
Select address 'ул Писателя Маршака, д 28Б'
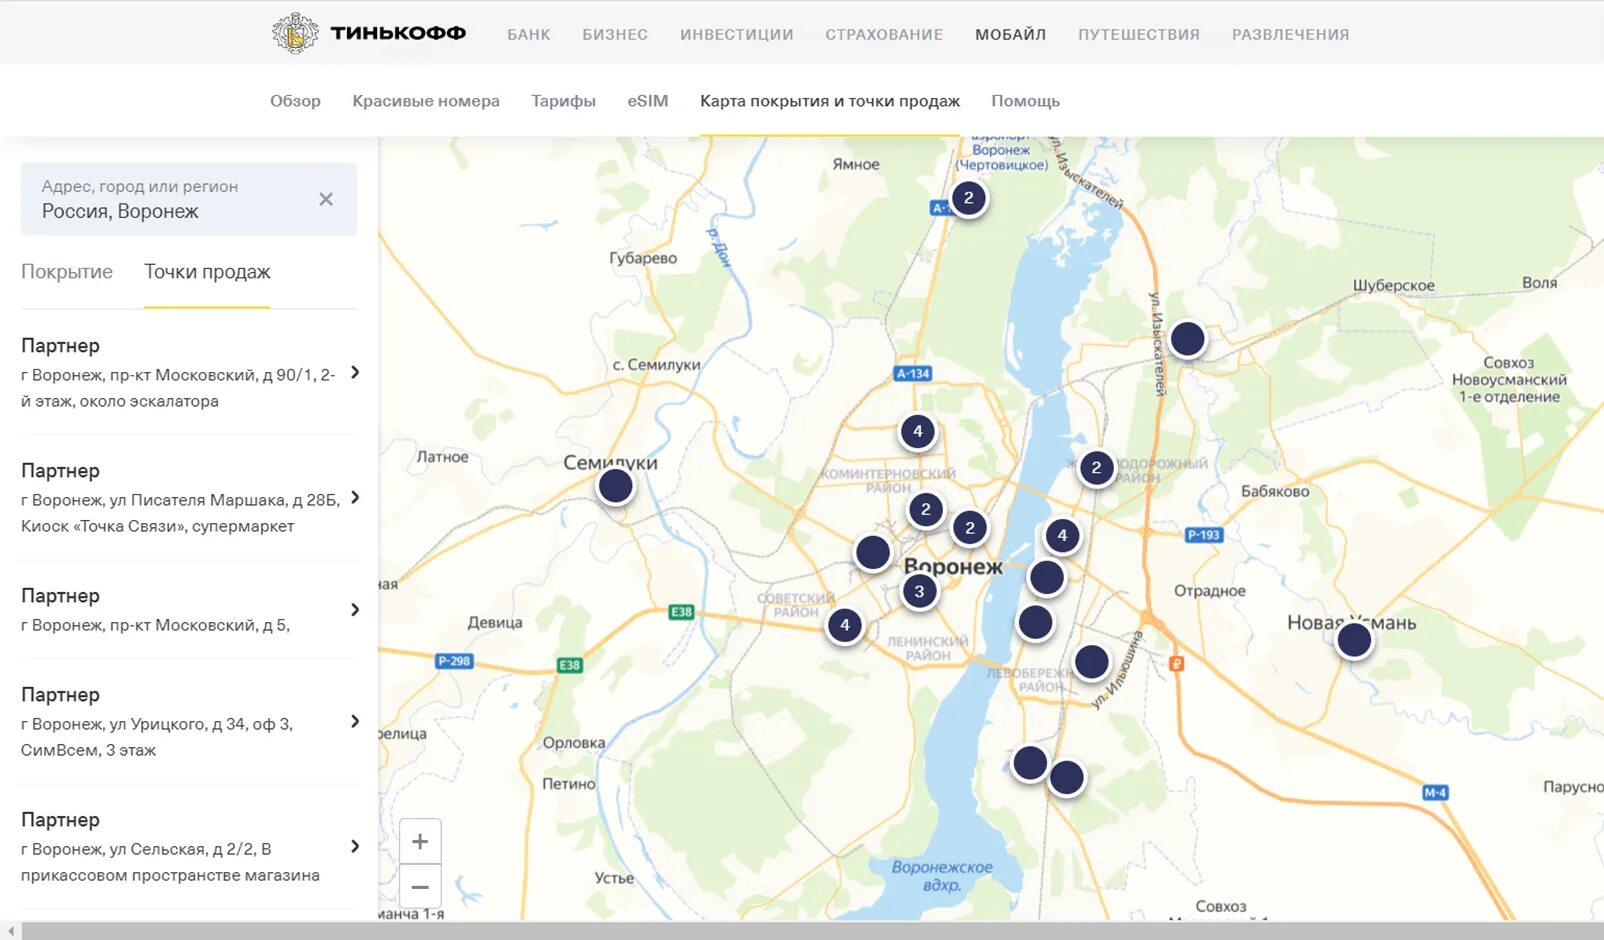tap(180, 513)
